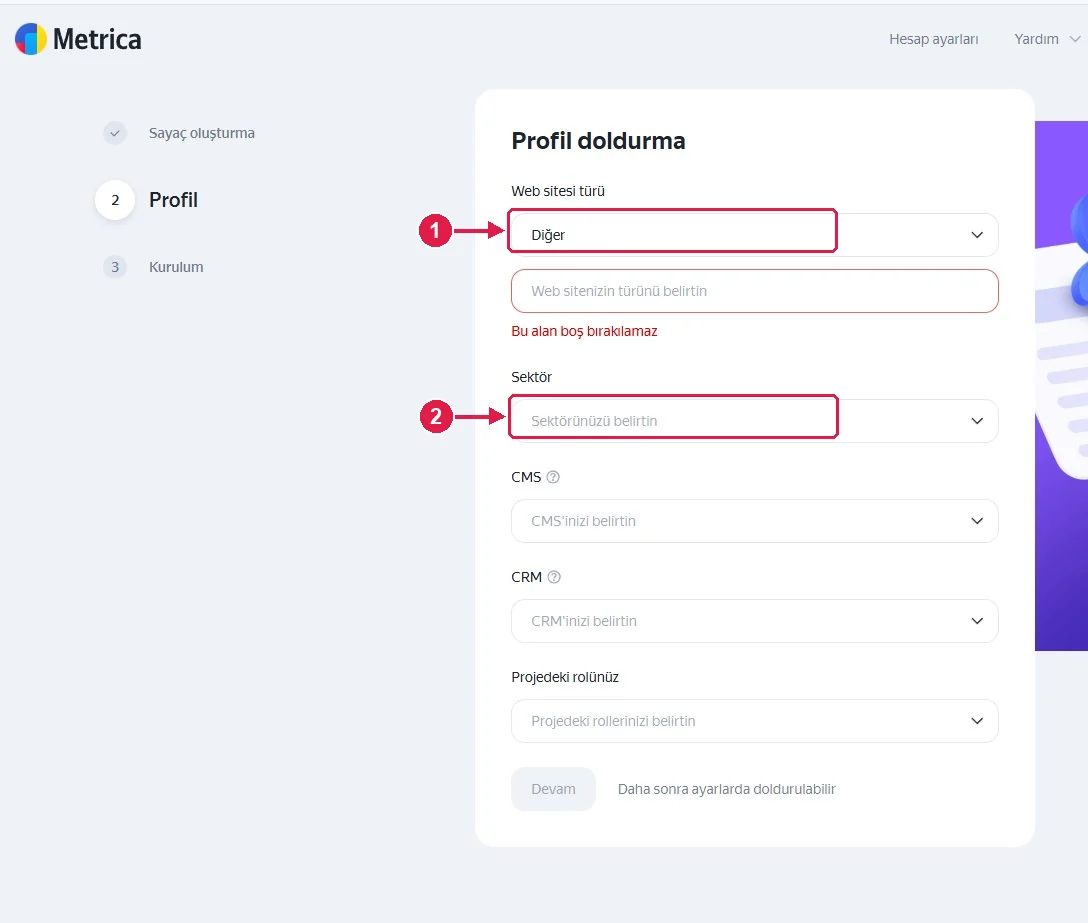The image size is (1088, 923).
Task: Open the Yardım menu
Action: 1036,40
